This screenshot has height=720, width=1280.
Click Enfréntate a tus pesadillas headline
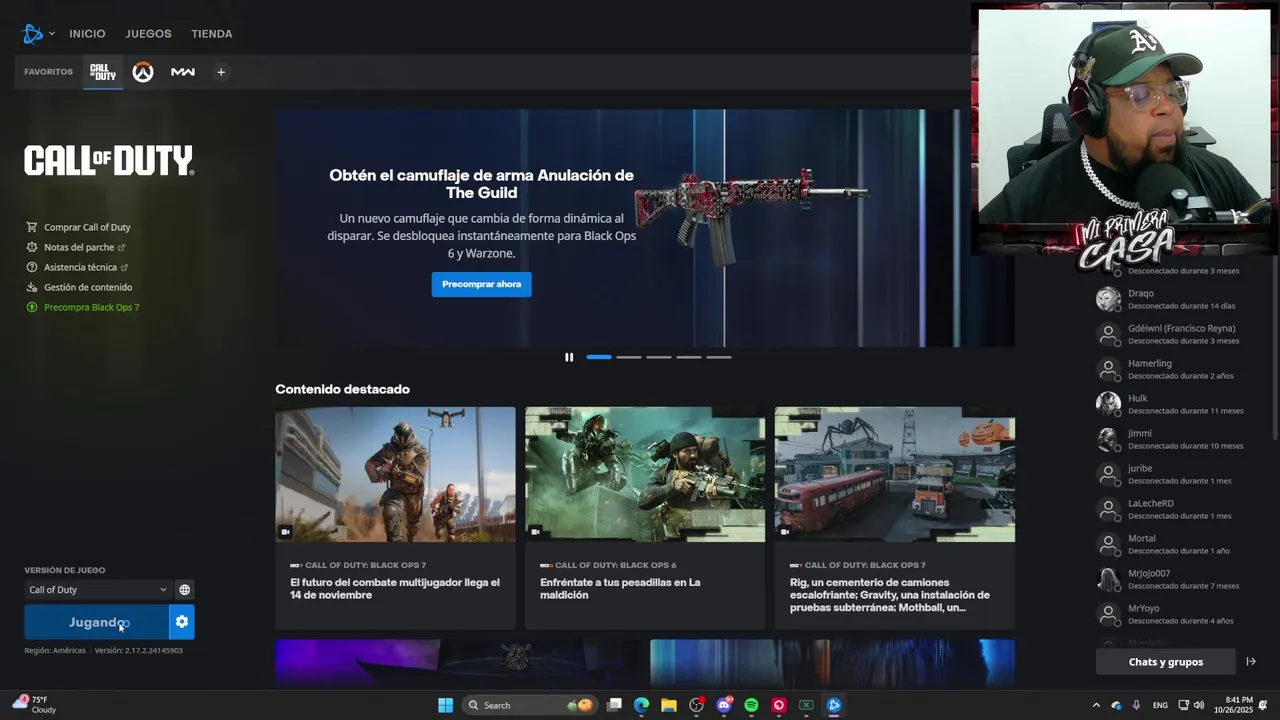pos(620,589)
